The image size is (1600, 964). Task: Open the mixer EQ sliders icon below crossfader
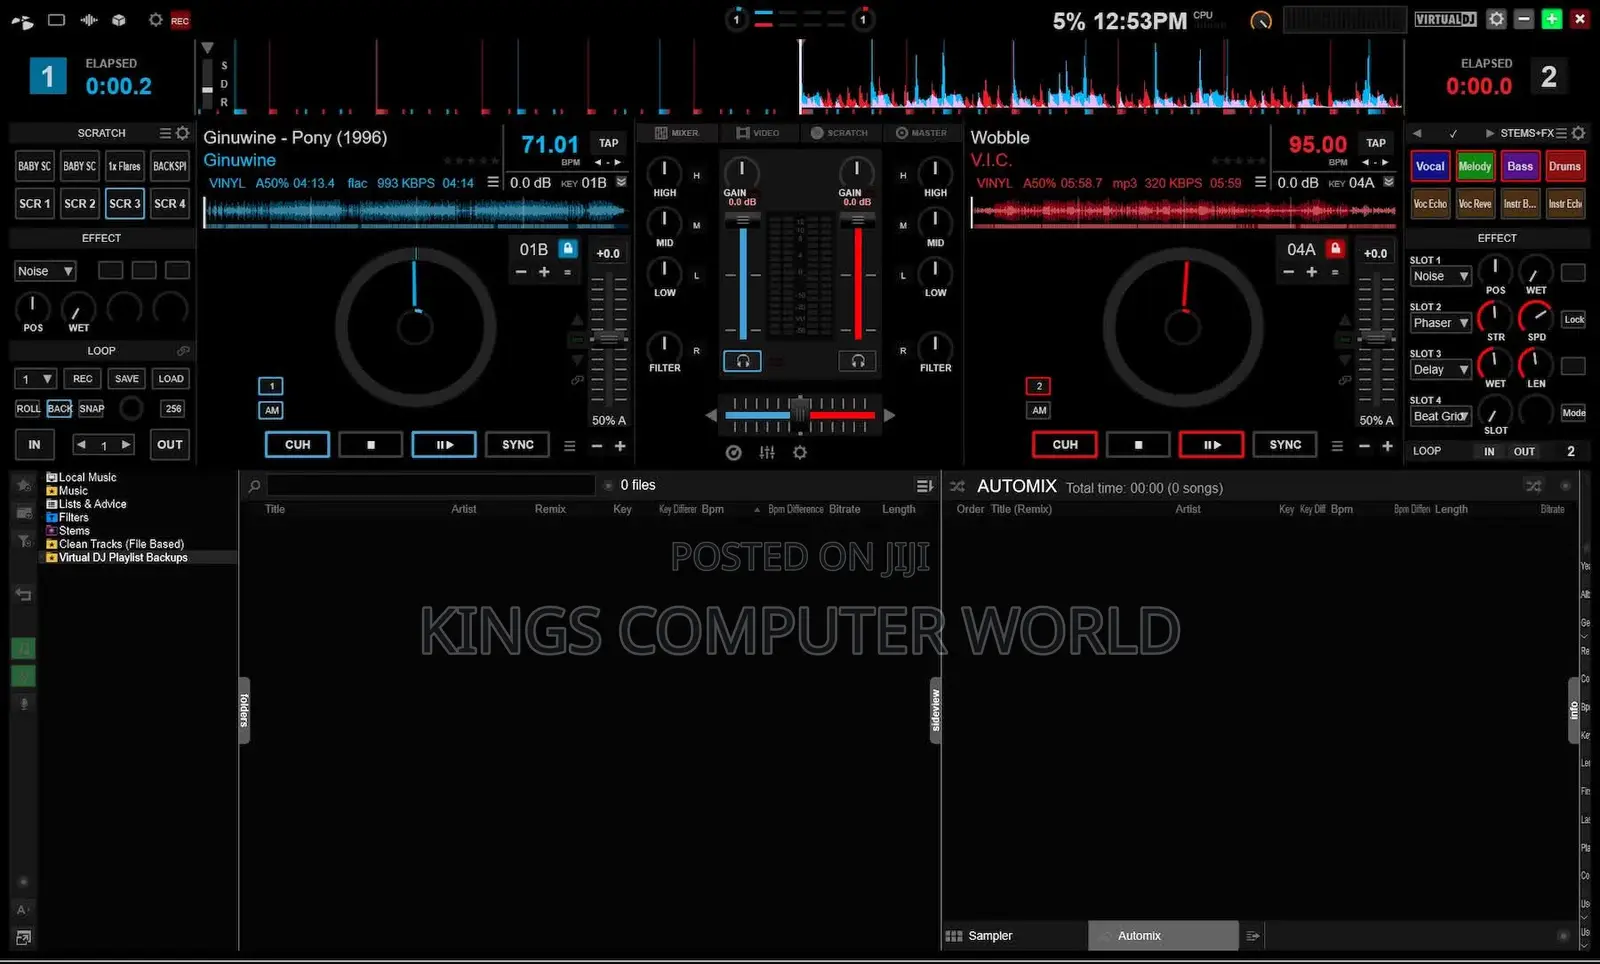767,453
